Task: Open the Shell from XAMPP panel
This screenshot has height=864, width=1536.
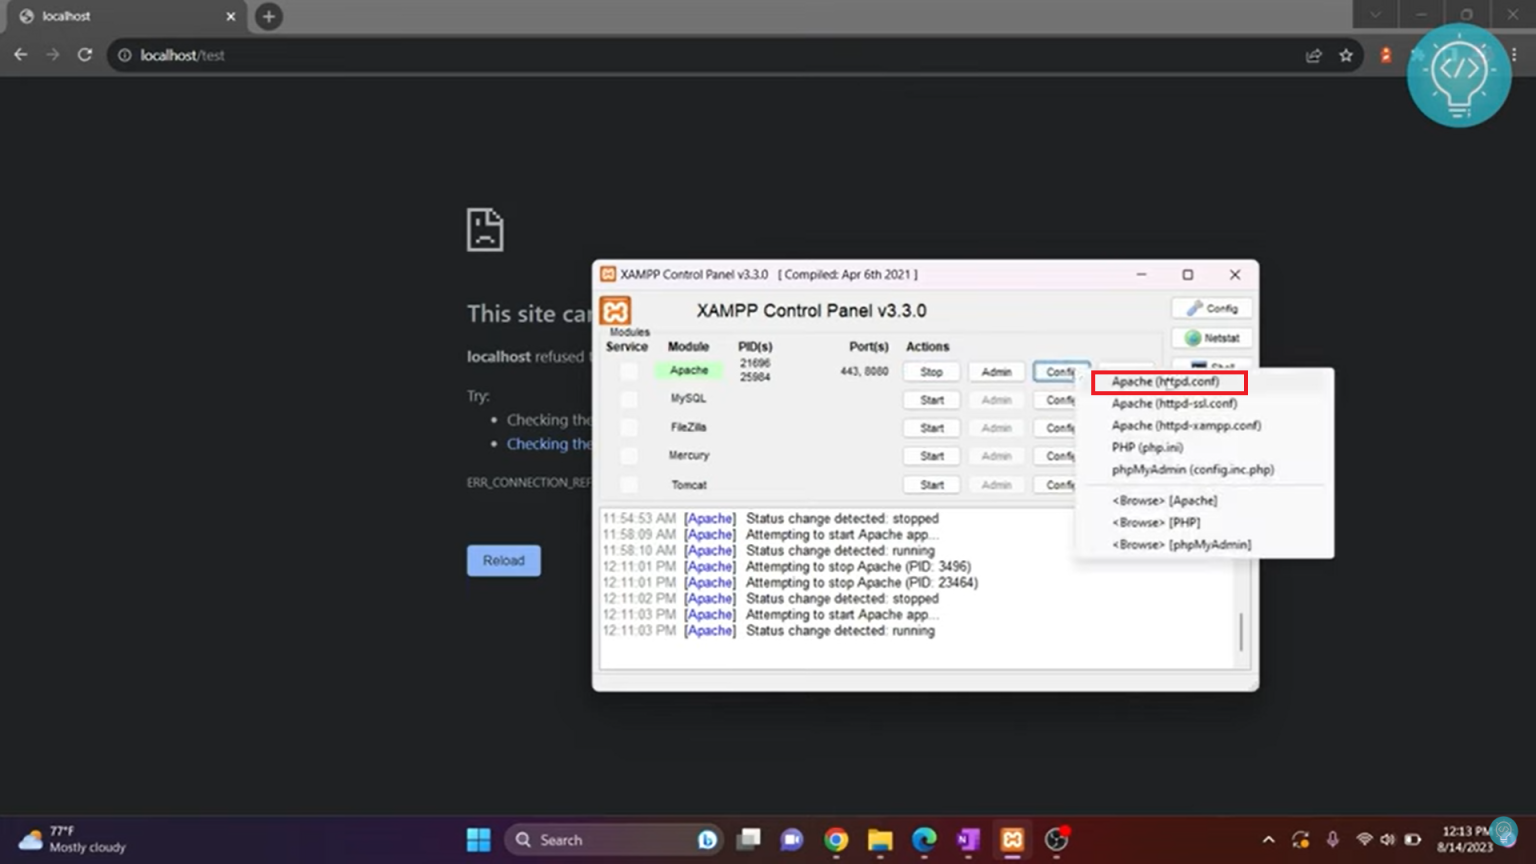Action: (1211, 366)
